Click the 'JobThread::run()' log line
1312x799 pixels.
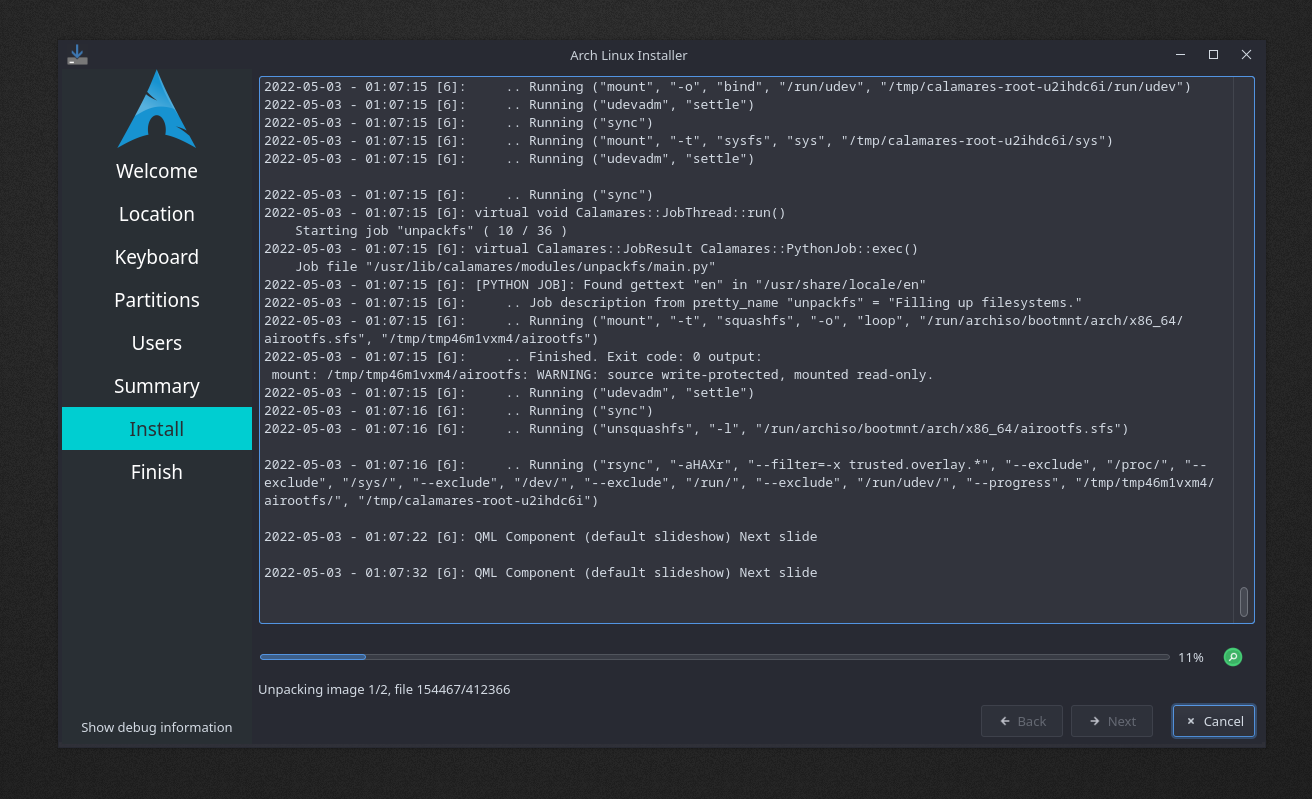[x=525, y=213]
